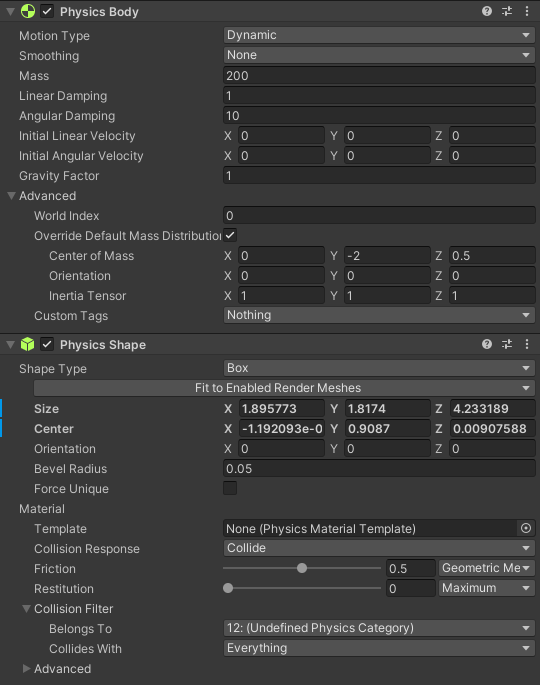540x685 pixels.
Task: Click the Physics Shape Orientation X field
Action: point(281,449)
